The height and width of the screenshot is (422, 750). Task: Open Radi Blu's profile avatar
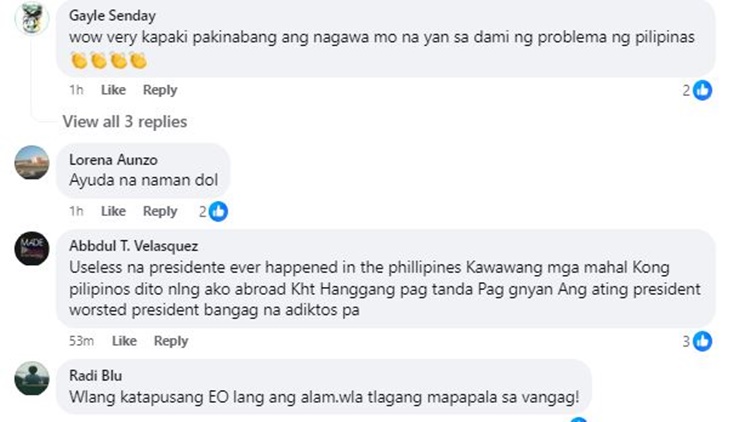[32, 378]
